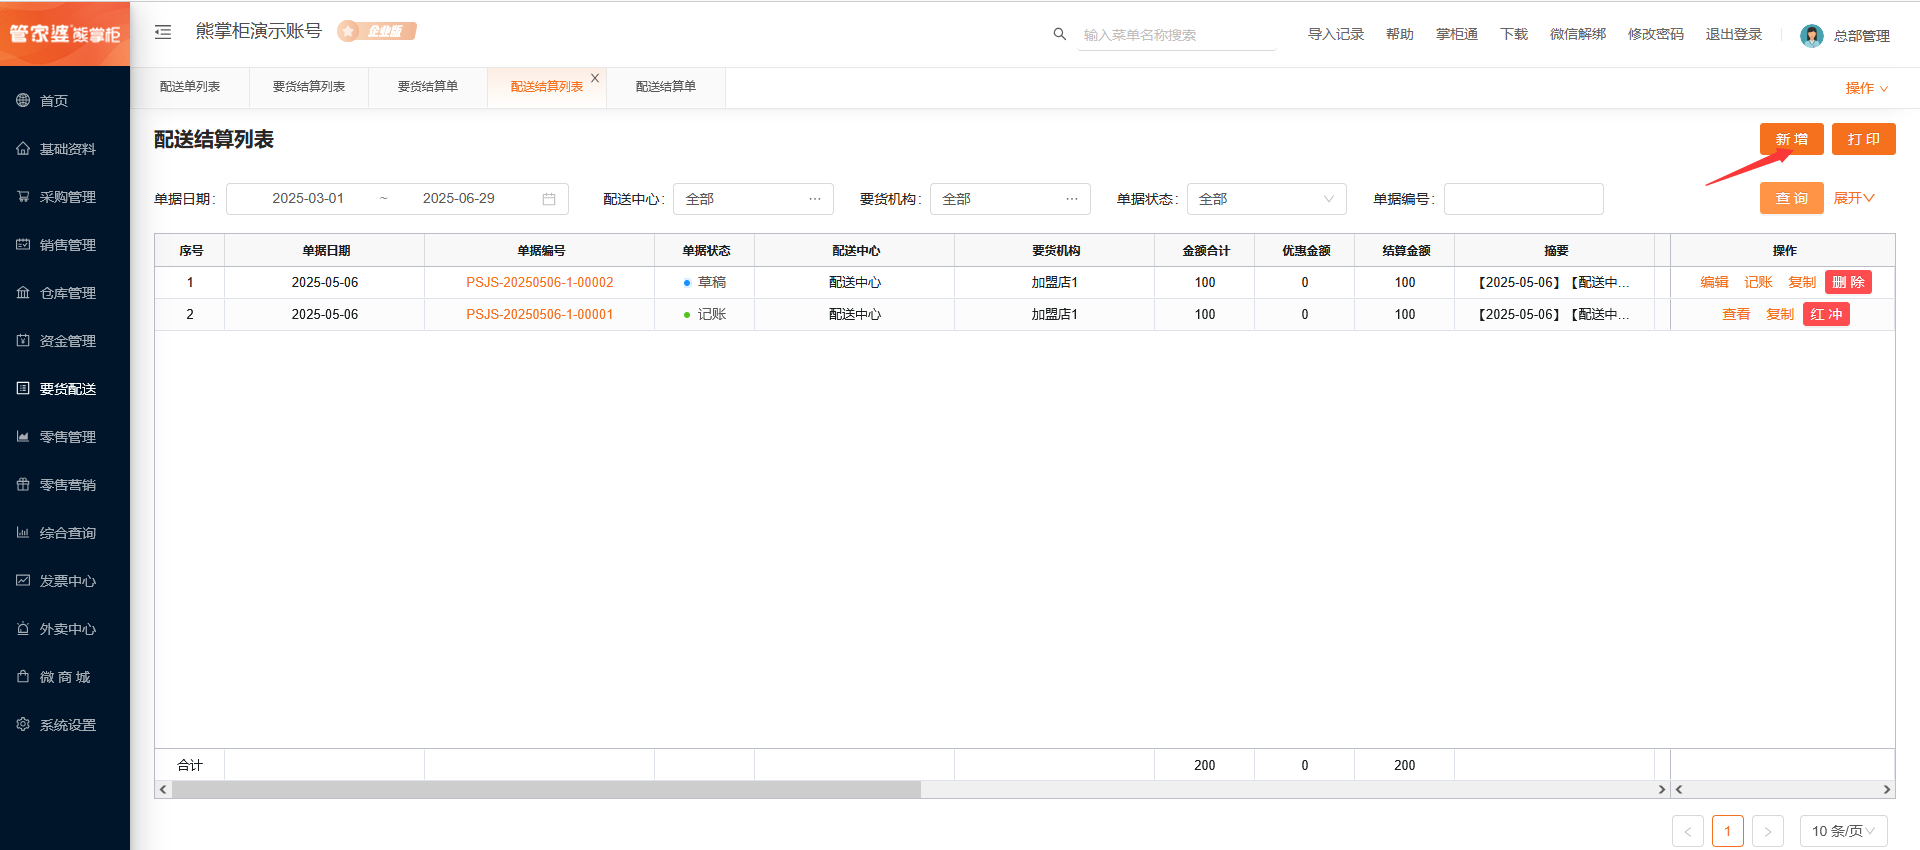Go to the previous page arrow
Screen dimensions: 1920x850
1688,831
